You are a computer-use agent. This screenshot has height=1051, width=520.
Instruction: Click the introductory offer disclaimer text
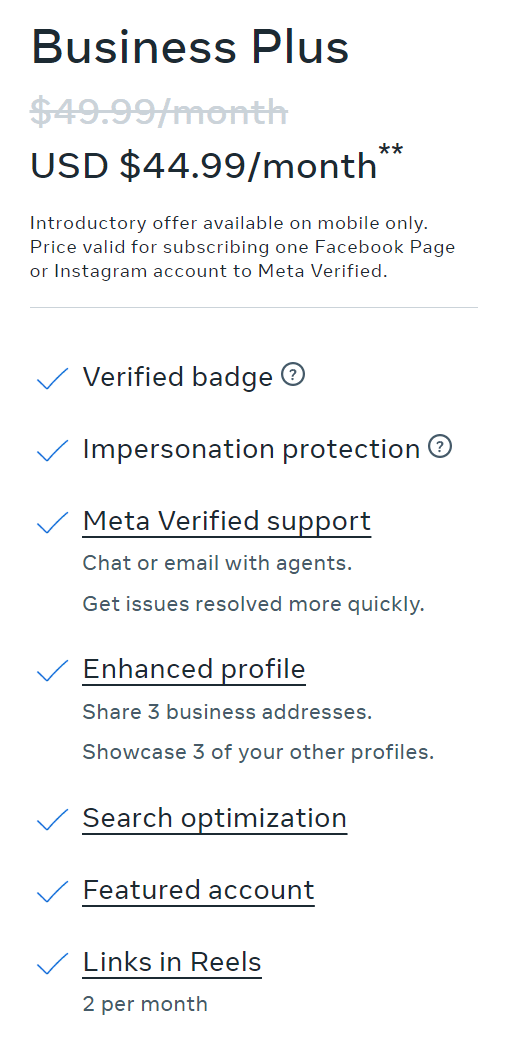click(243, 247)
